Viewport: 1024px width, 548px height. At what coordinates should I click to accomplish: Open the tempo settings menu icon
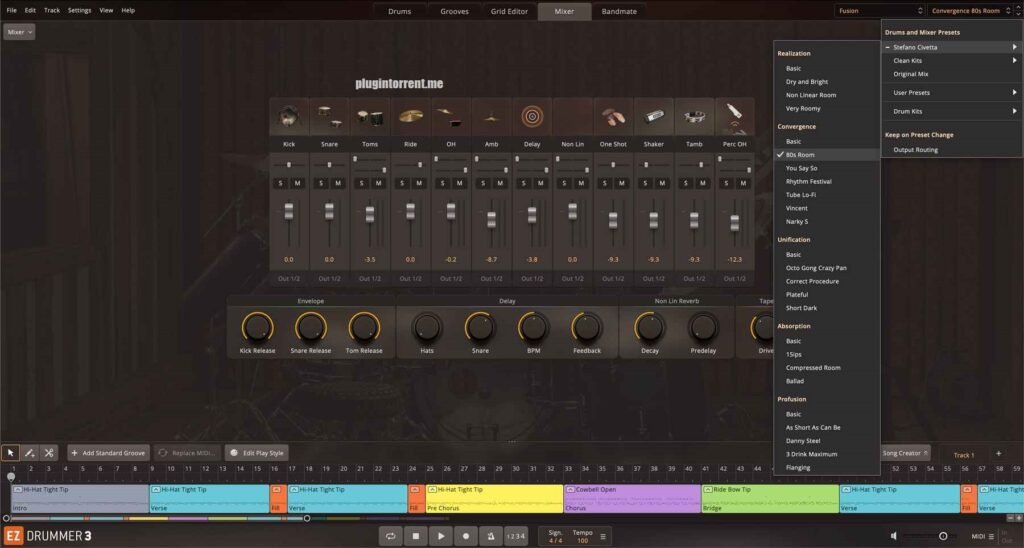[603, 537]
